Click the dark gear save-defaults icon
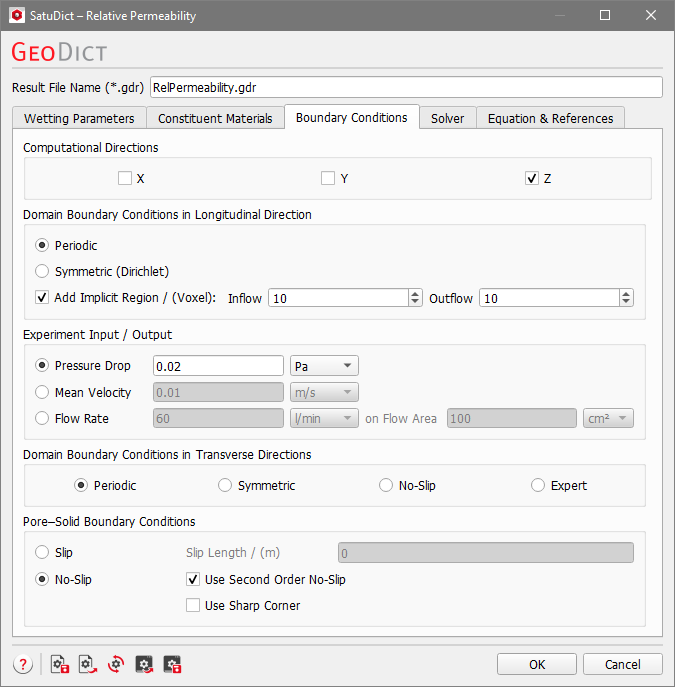 (x=172, y=664)
